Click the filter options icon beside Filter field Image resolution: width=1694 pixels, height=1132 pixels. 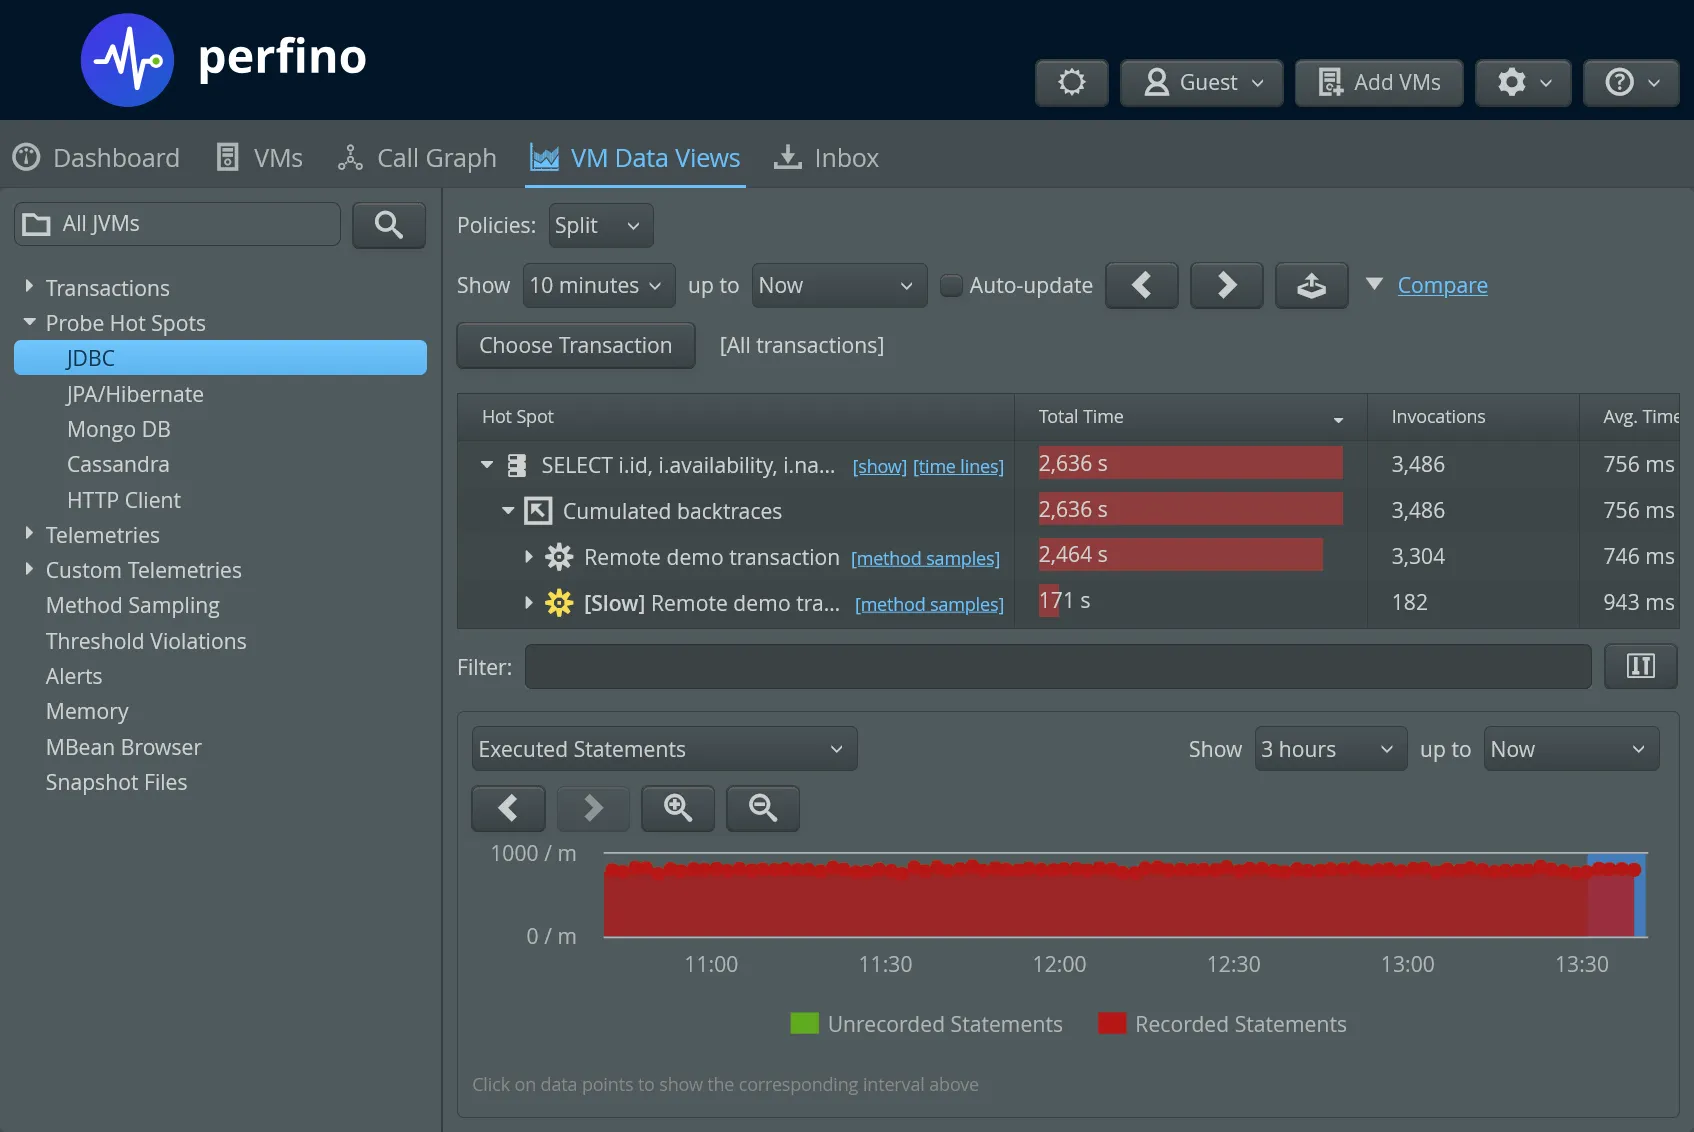pyautogui.click(x=1640, y=666)
